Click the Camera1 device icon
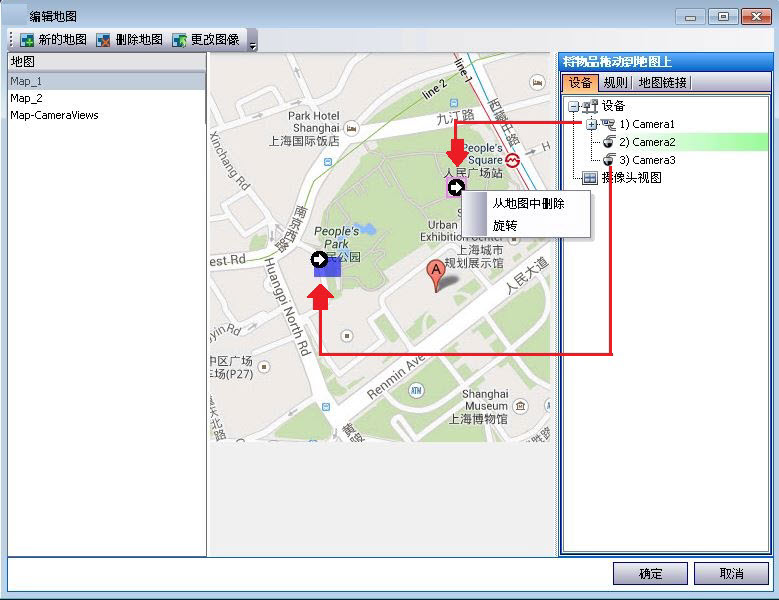 [x=608, y=124]
